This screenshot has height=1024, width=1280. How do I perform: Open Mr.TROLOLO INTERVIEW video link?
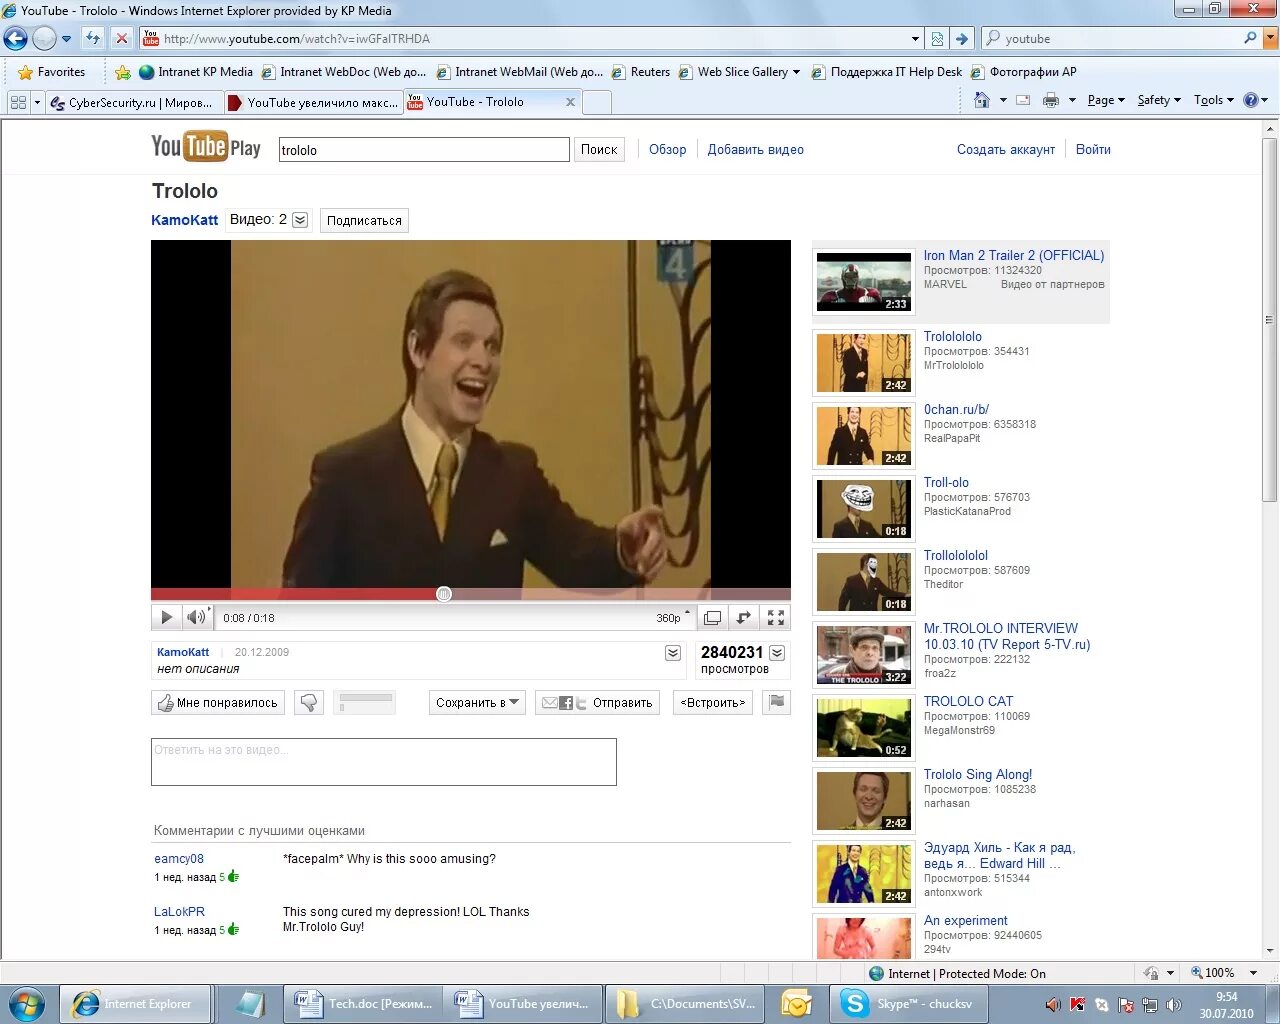[x=1007, y=636]
